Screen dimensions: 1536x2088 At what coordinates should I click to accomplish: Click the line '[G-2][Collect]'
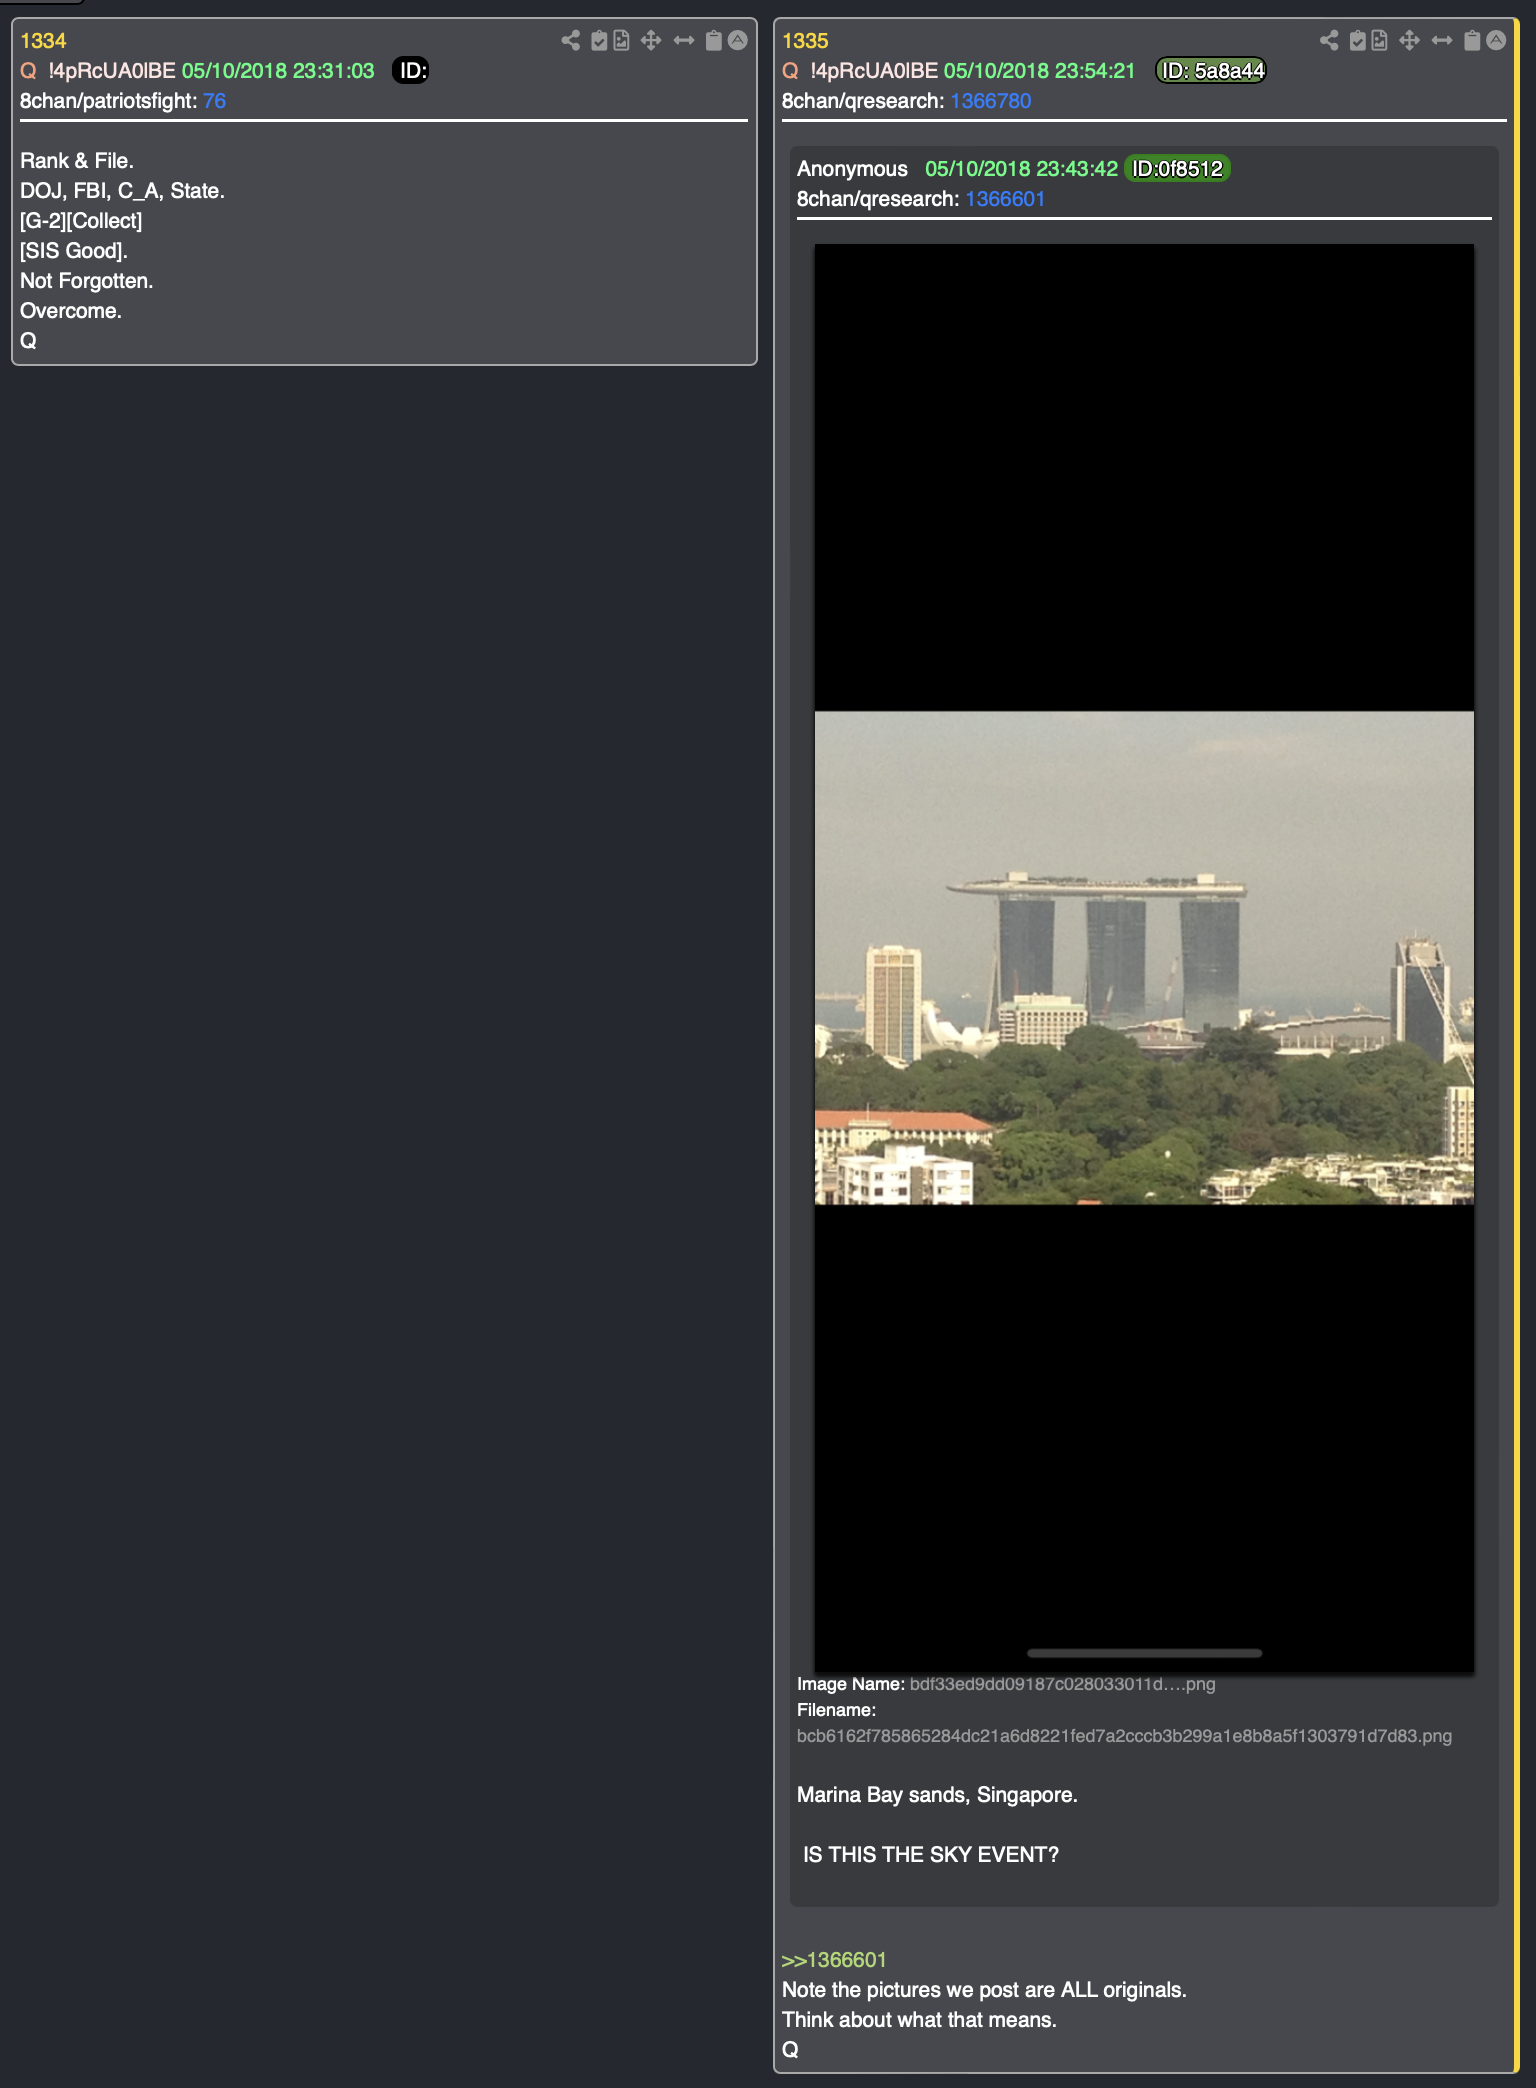[81, 221]
